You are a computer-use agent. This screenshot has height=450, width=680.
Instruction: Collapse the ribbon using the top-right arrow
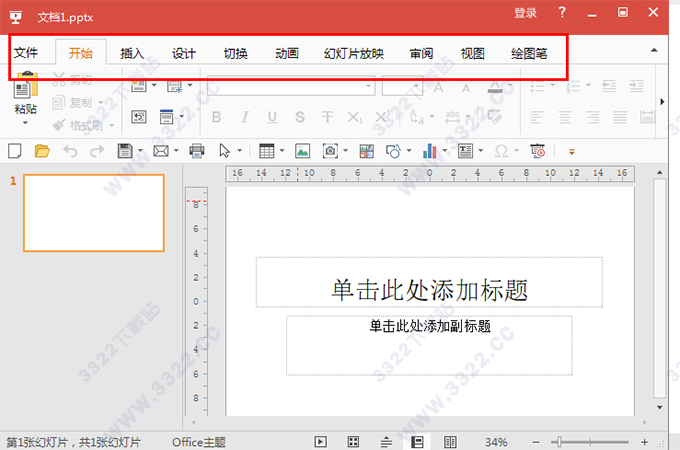(x=654, y=49)
